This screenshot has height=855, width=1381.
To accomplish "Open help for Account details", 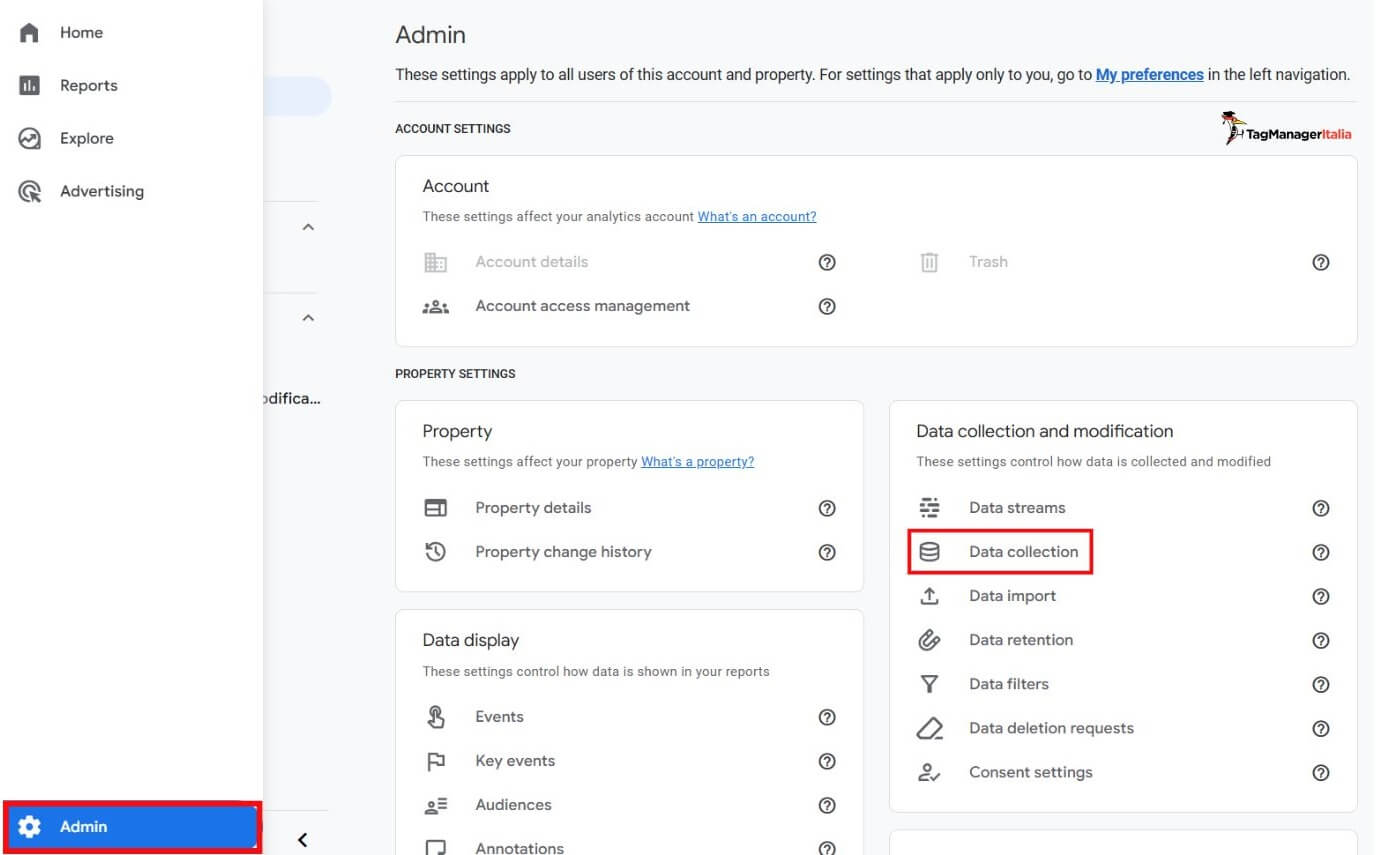I will pyautogui.click(x=827, y=262).
